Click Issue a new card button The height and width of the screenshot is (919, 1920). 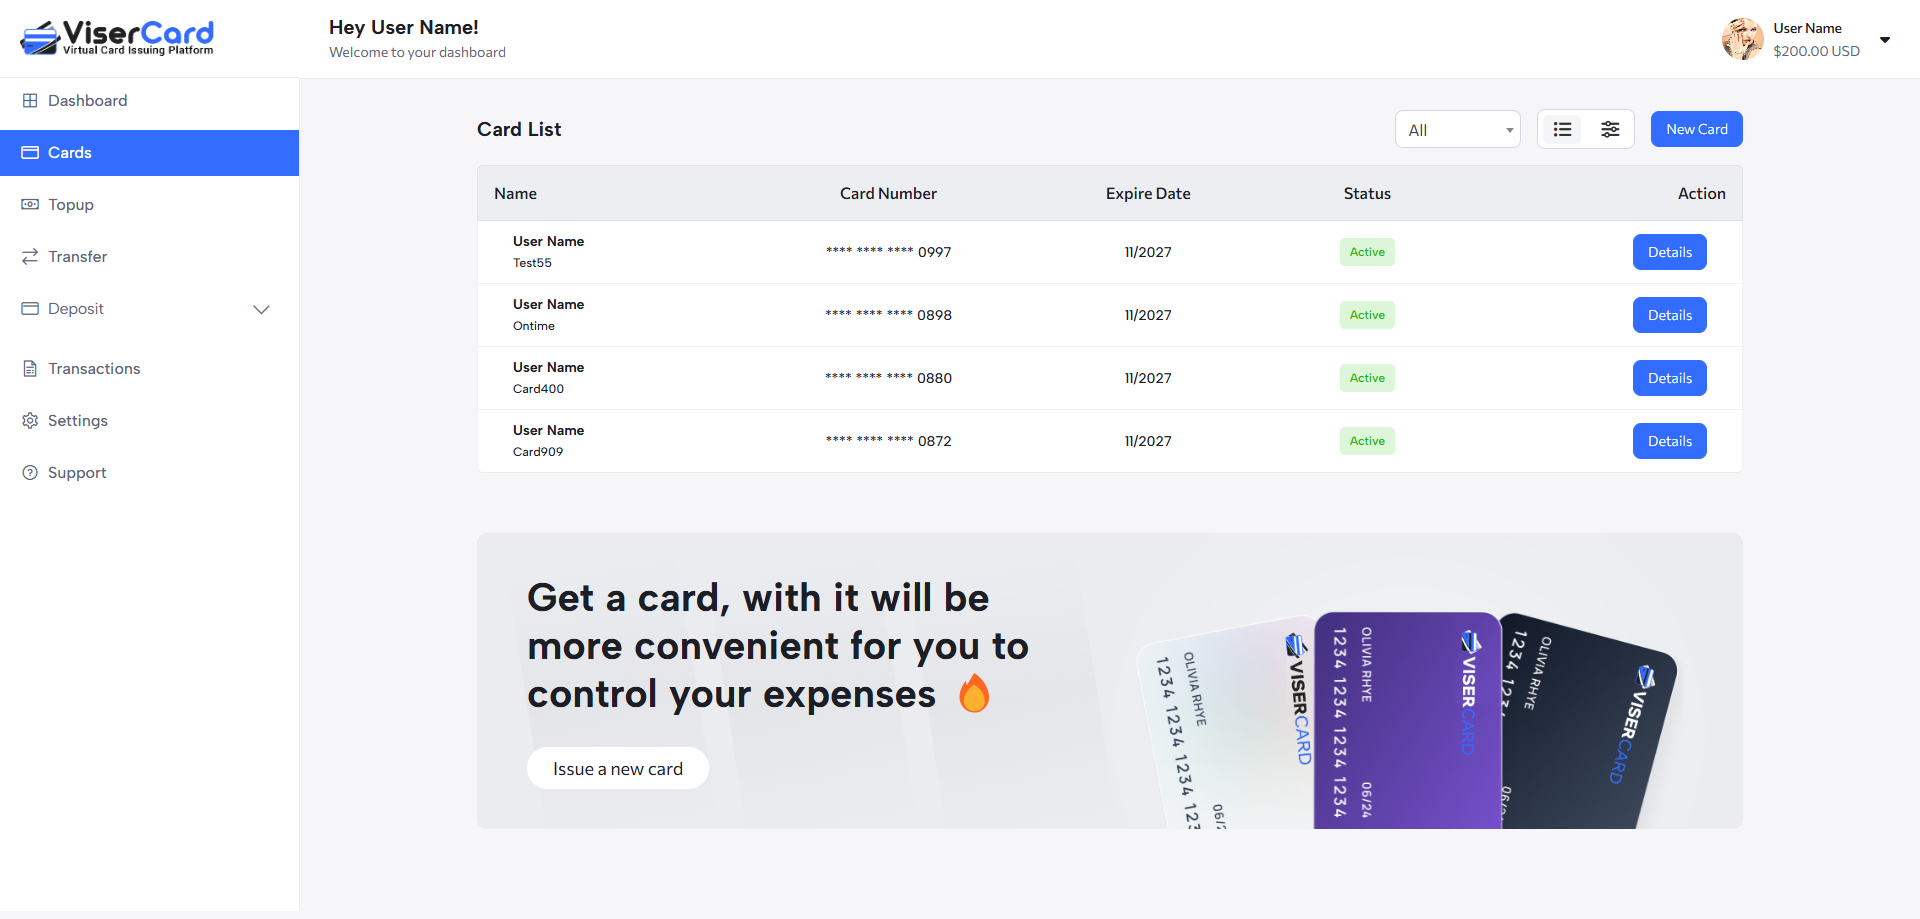pyautogui.click(x=617, y=769)
